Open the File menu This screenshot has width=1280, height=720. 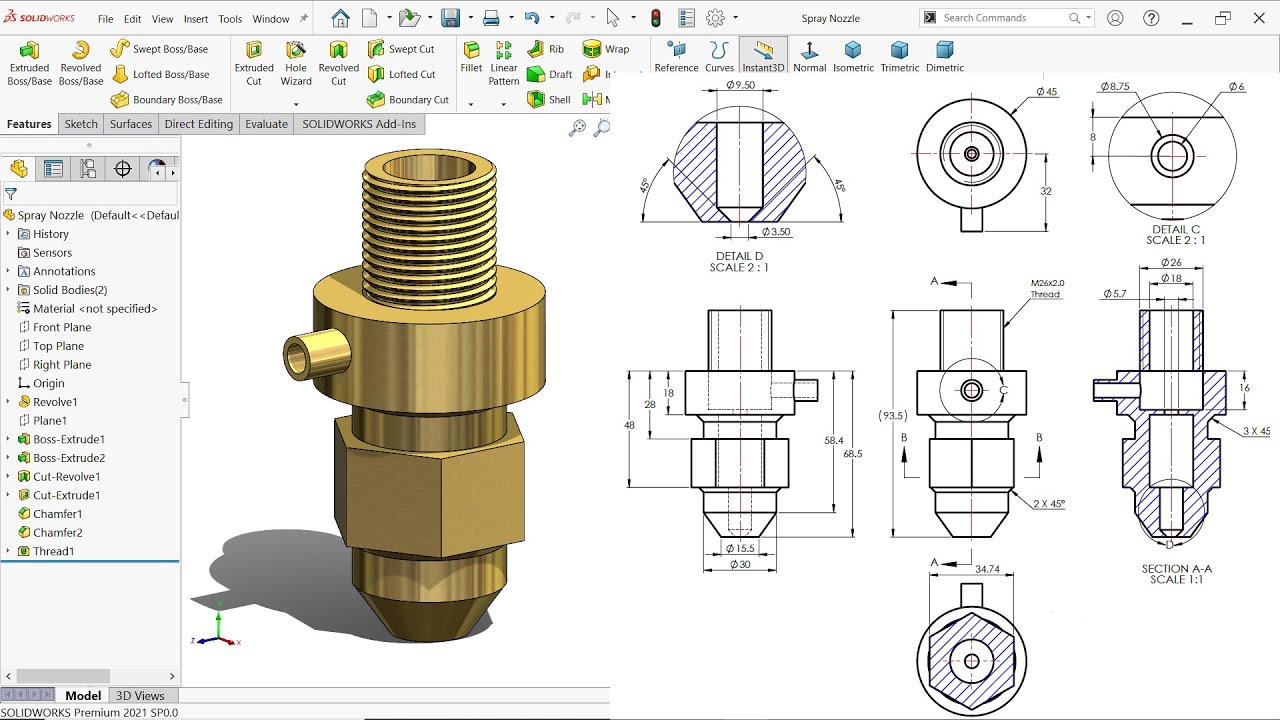point(105,19)
